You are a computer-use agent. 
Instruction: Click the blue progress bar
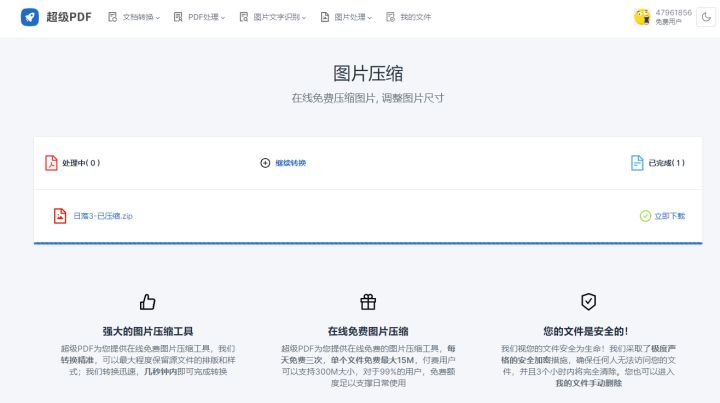(368, 243)
